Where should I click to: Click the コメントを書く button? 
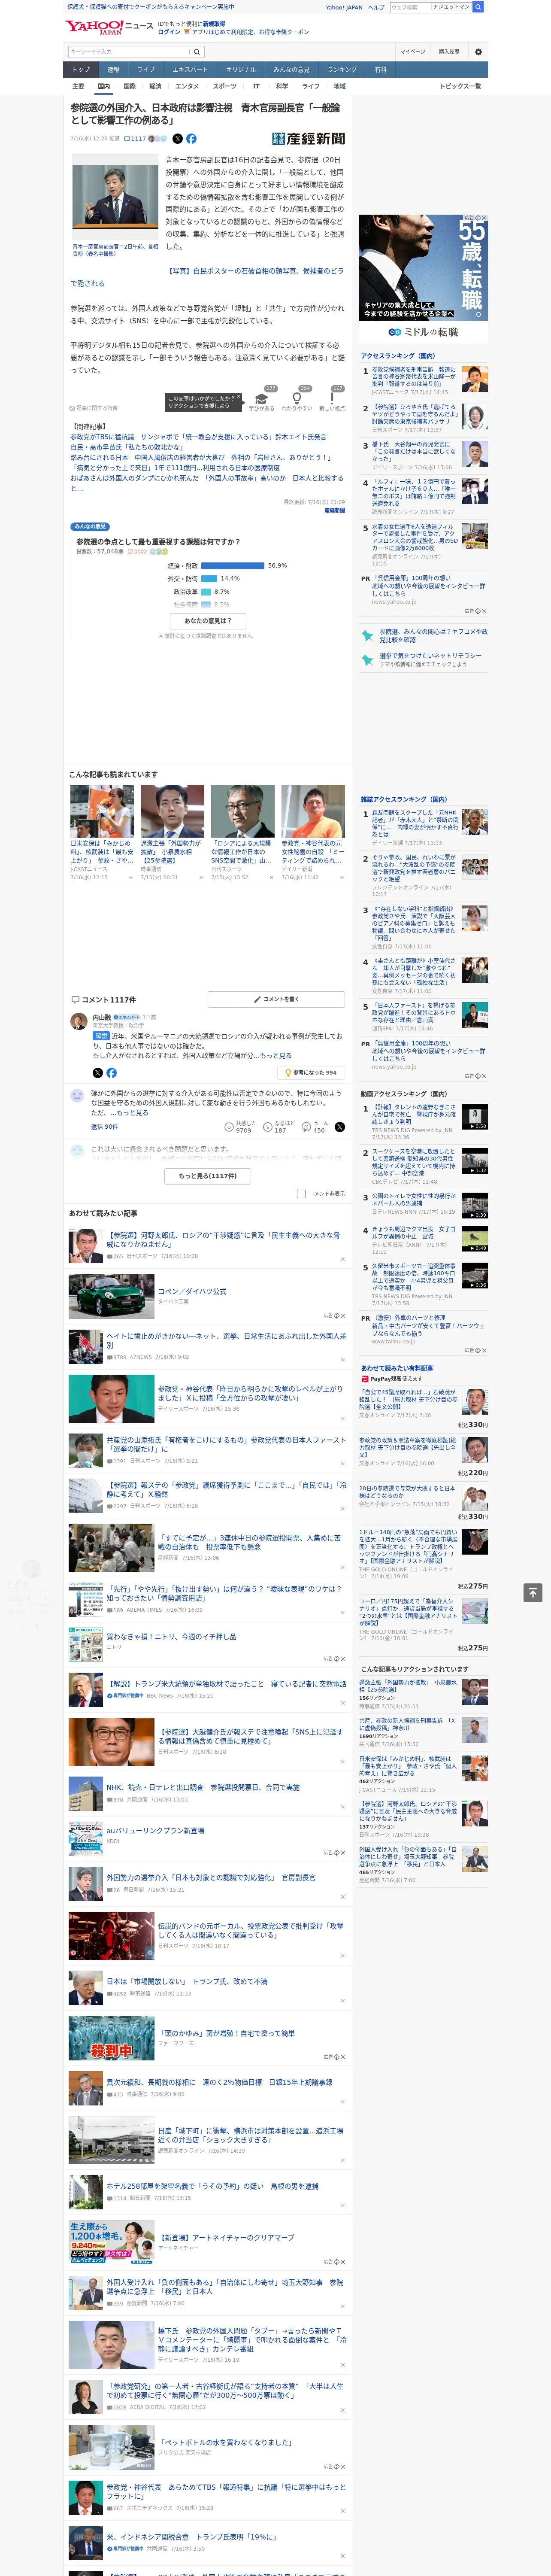point(276,999)
